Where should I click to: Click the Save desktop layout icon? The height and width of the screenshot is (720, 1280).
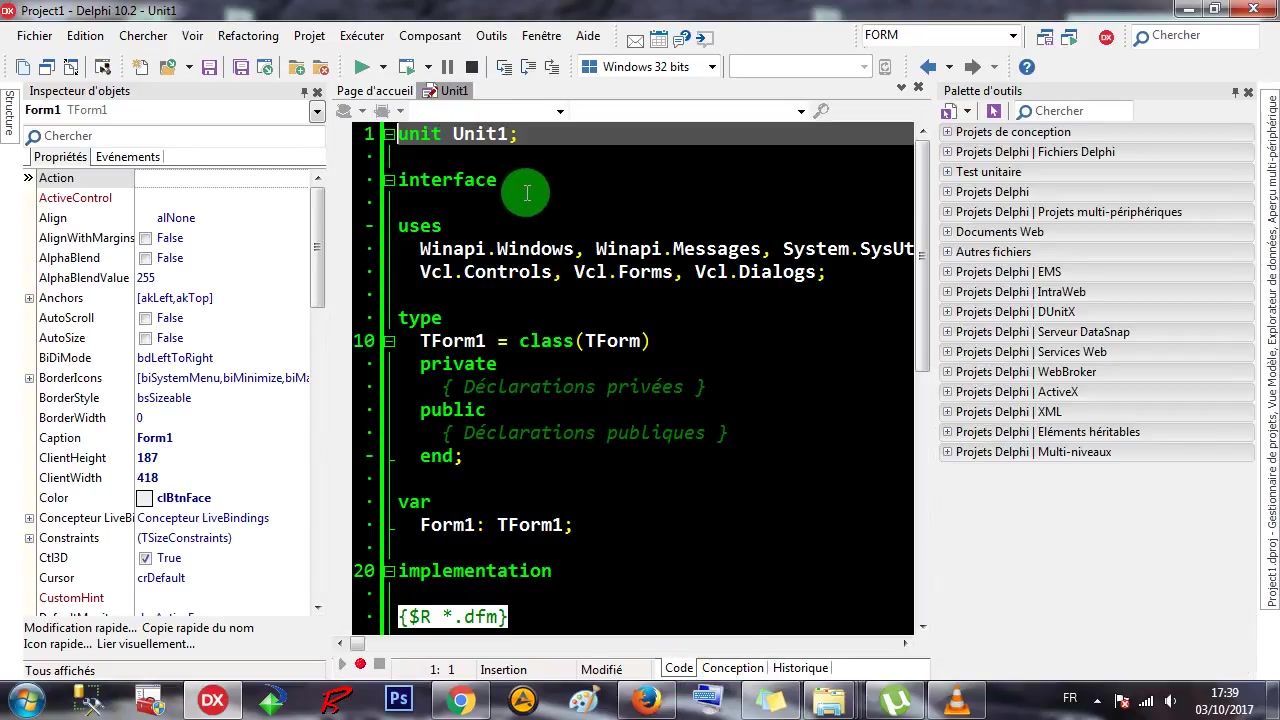(x=1045, y=36)
